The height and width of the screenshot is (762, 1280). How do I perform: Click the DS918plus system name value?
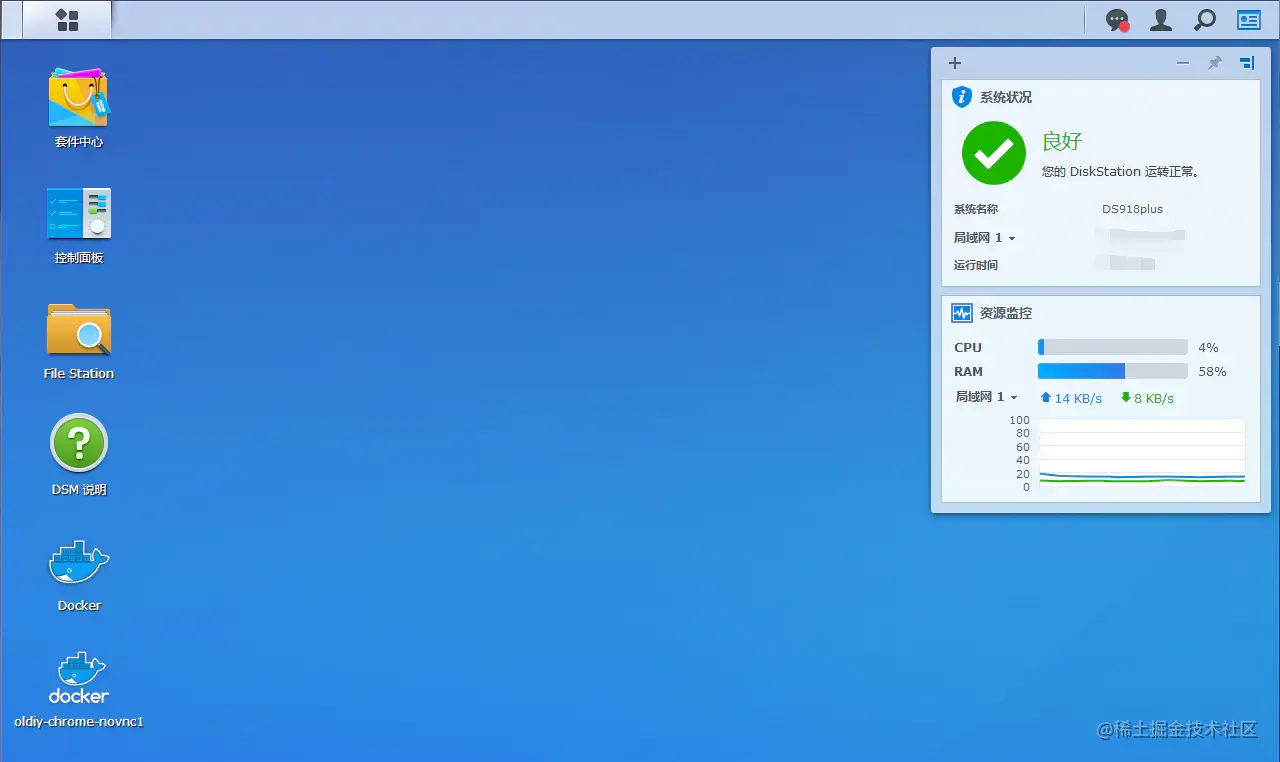pyautogui.click(x=1133, y=209)
